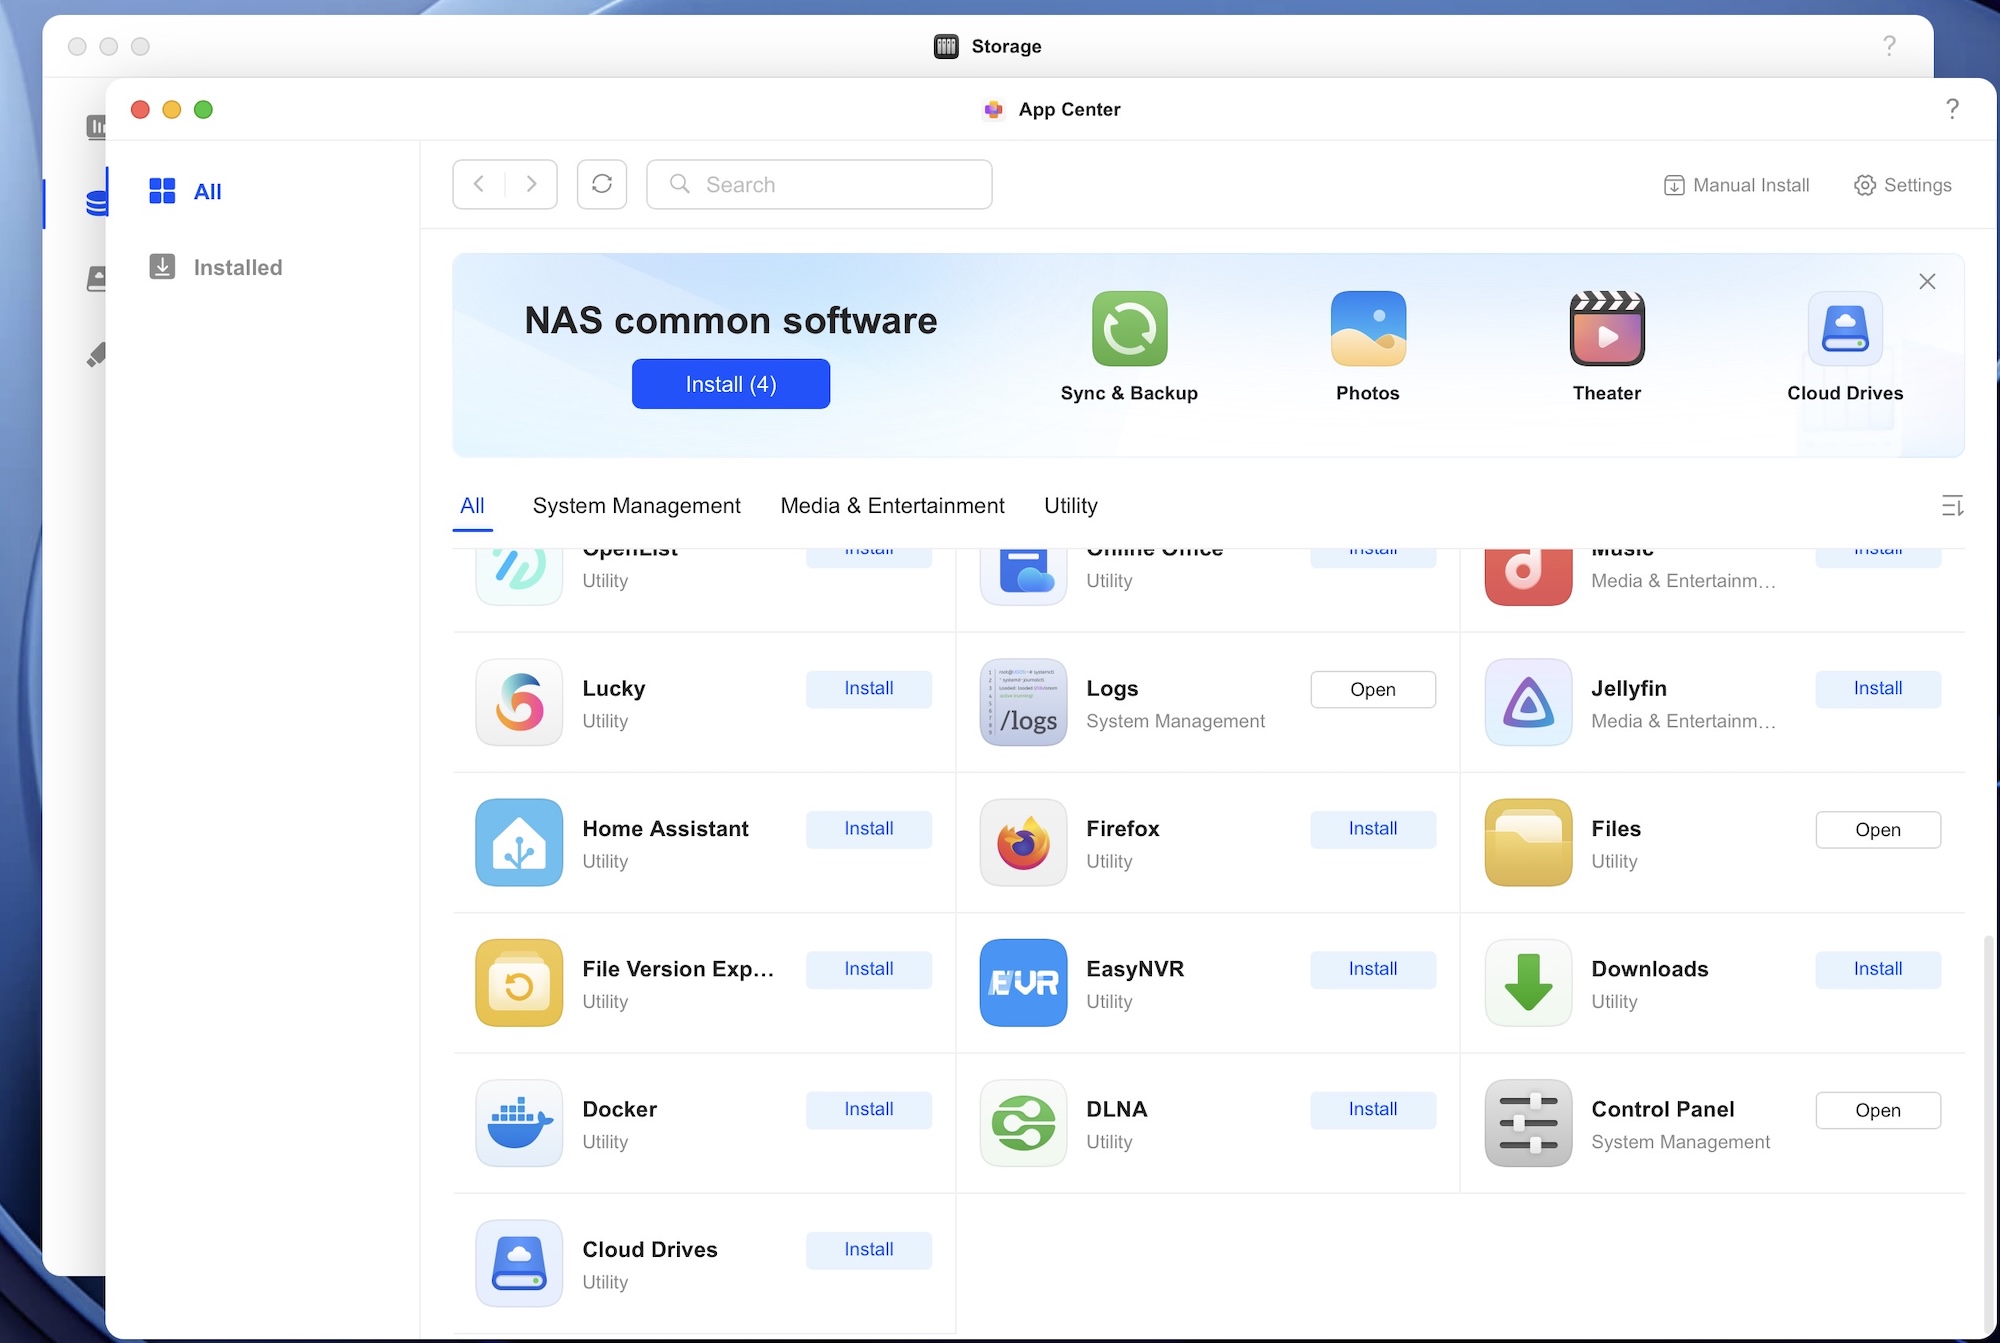Click the Logs app icon
The width and height of the screenshot is (2000, 1343).
click(1022, 703)
